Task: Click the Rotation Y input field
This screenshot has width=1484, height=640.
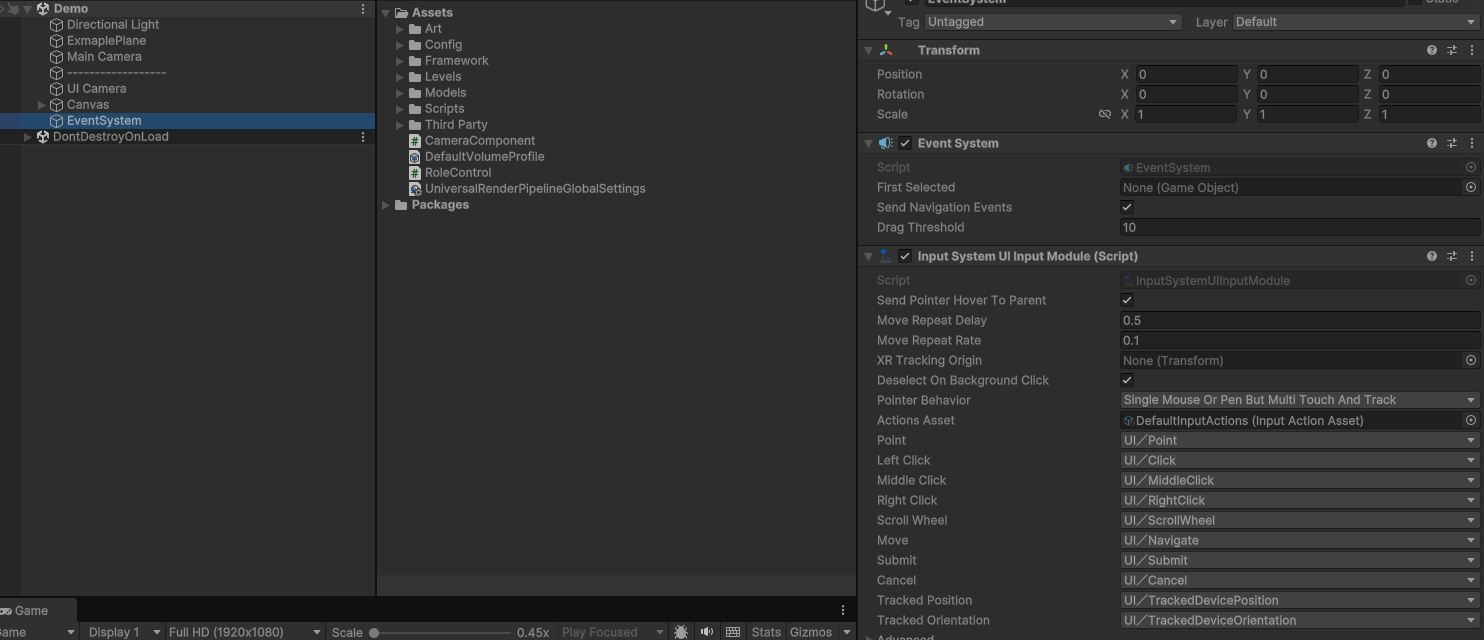Action: pyautogui.click(x=1307, y=94)
